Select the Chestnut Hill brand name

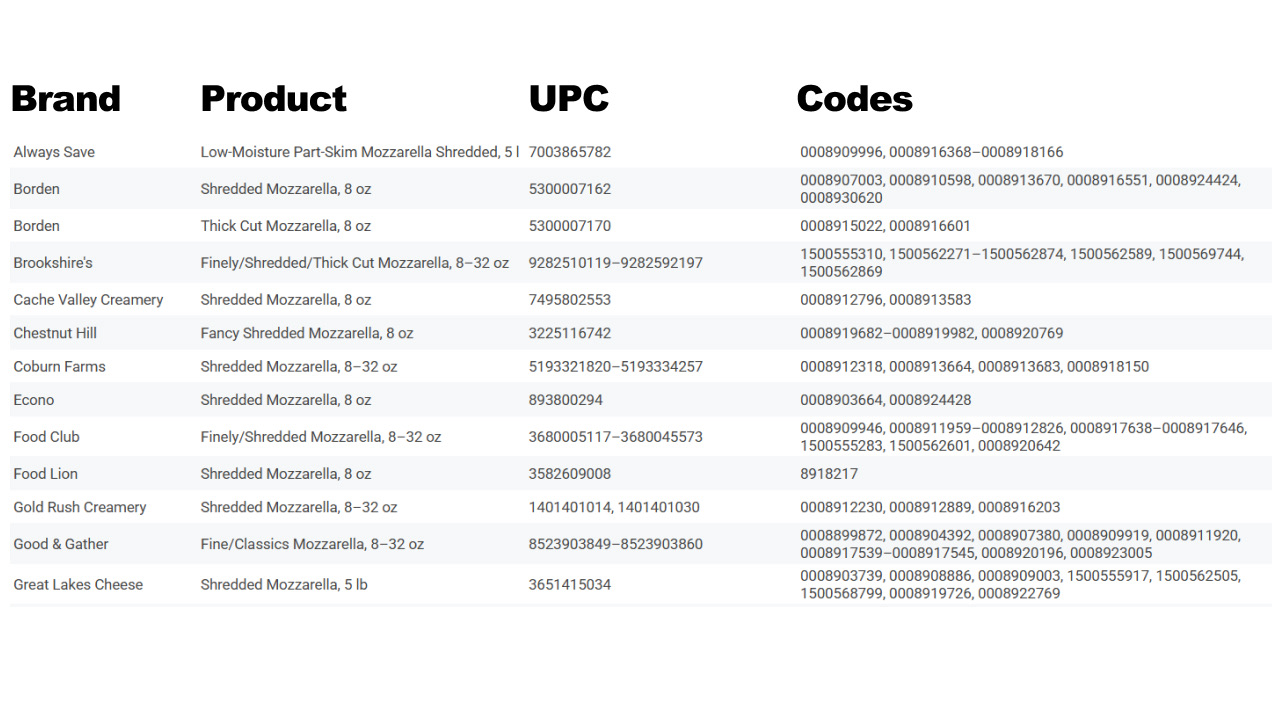coord(55,333)
